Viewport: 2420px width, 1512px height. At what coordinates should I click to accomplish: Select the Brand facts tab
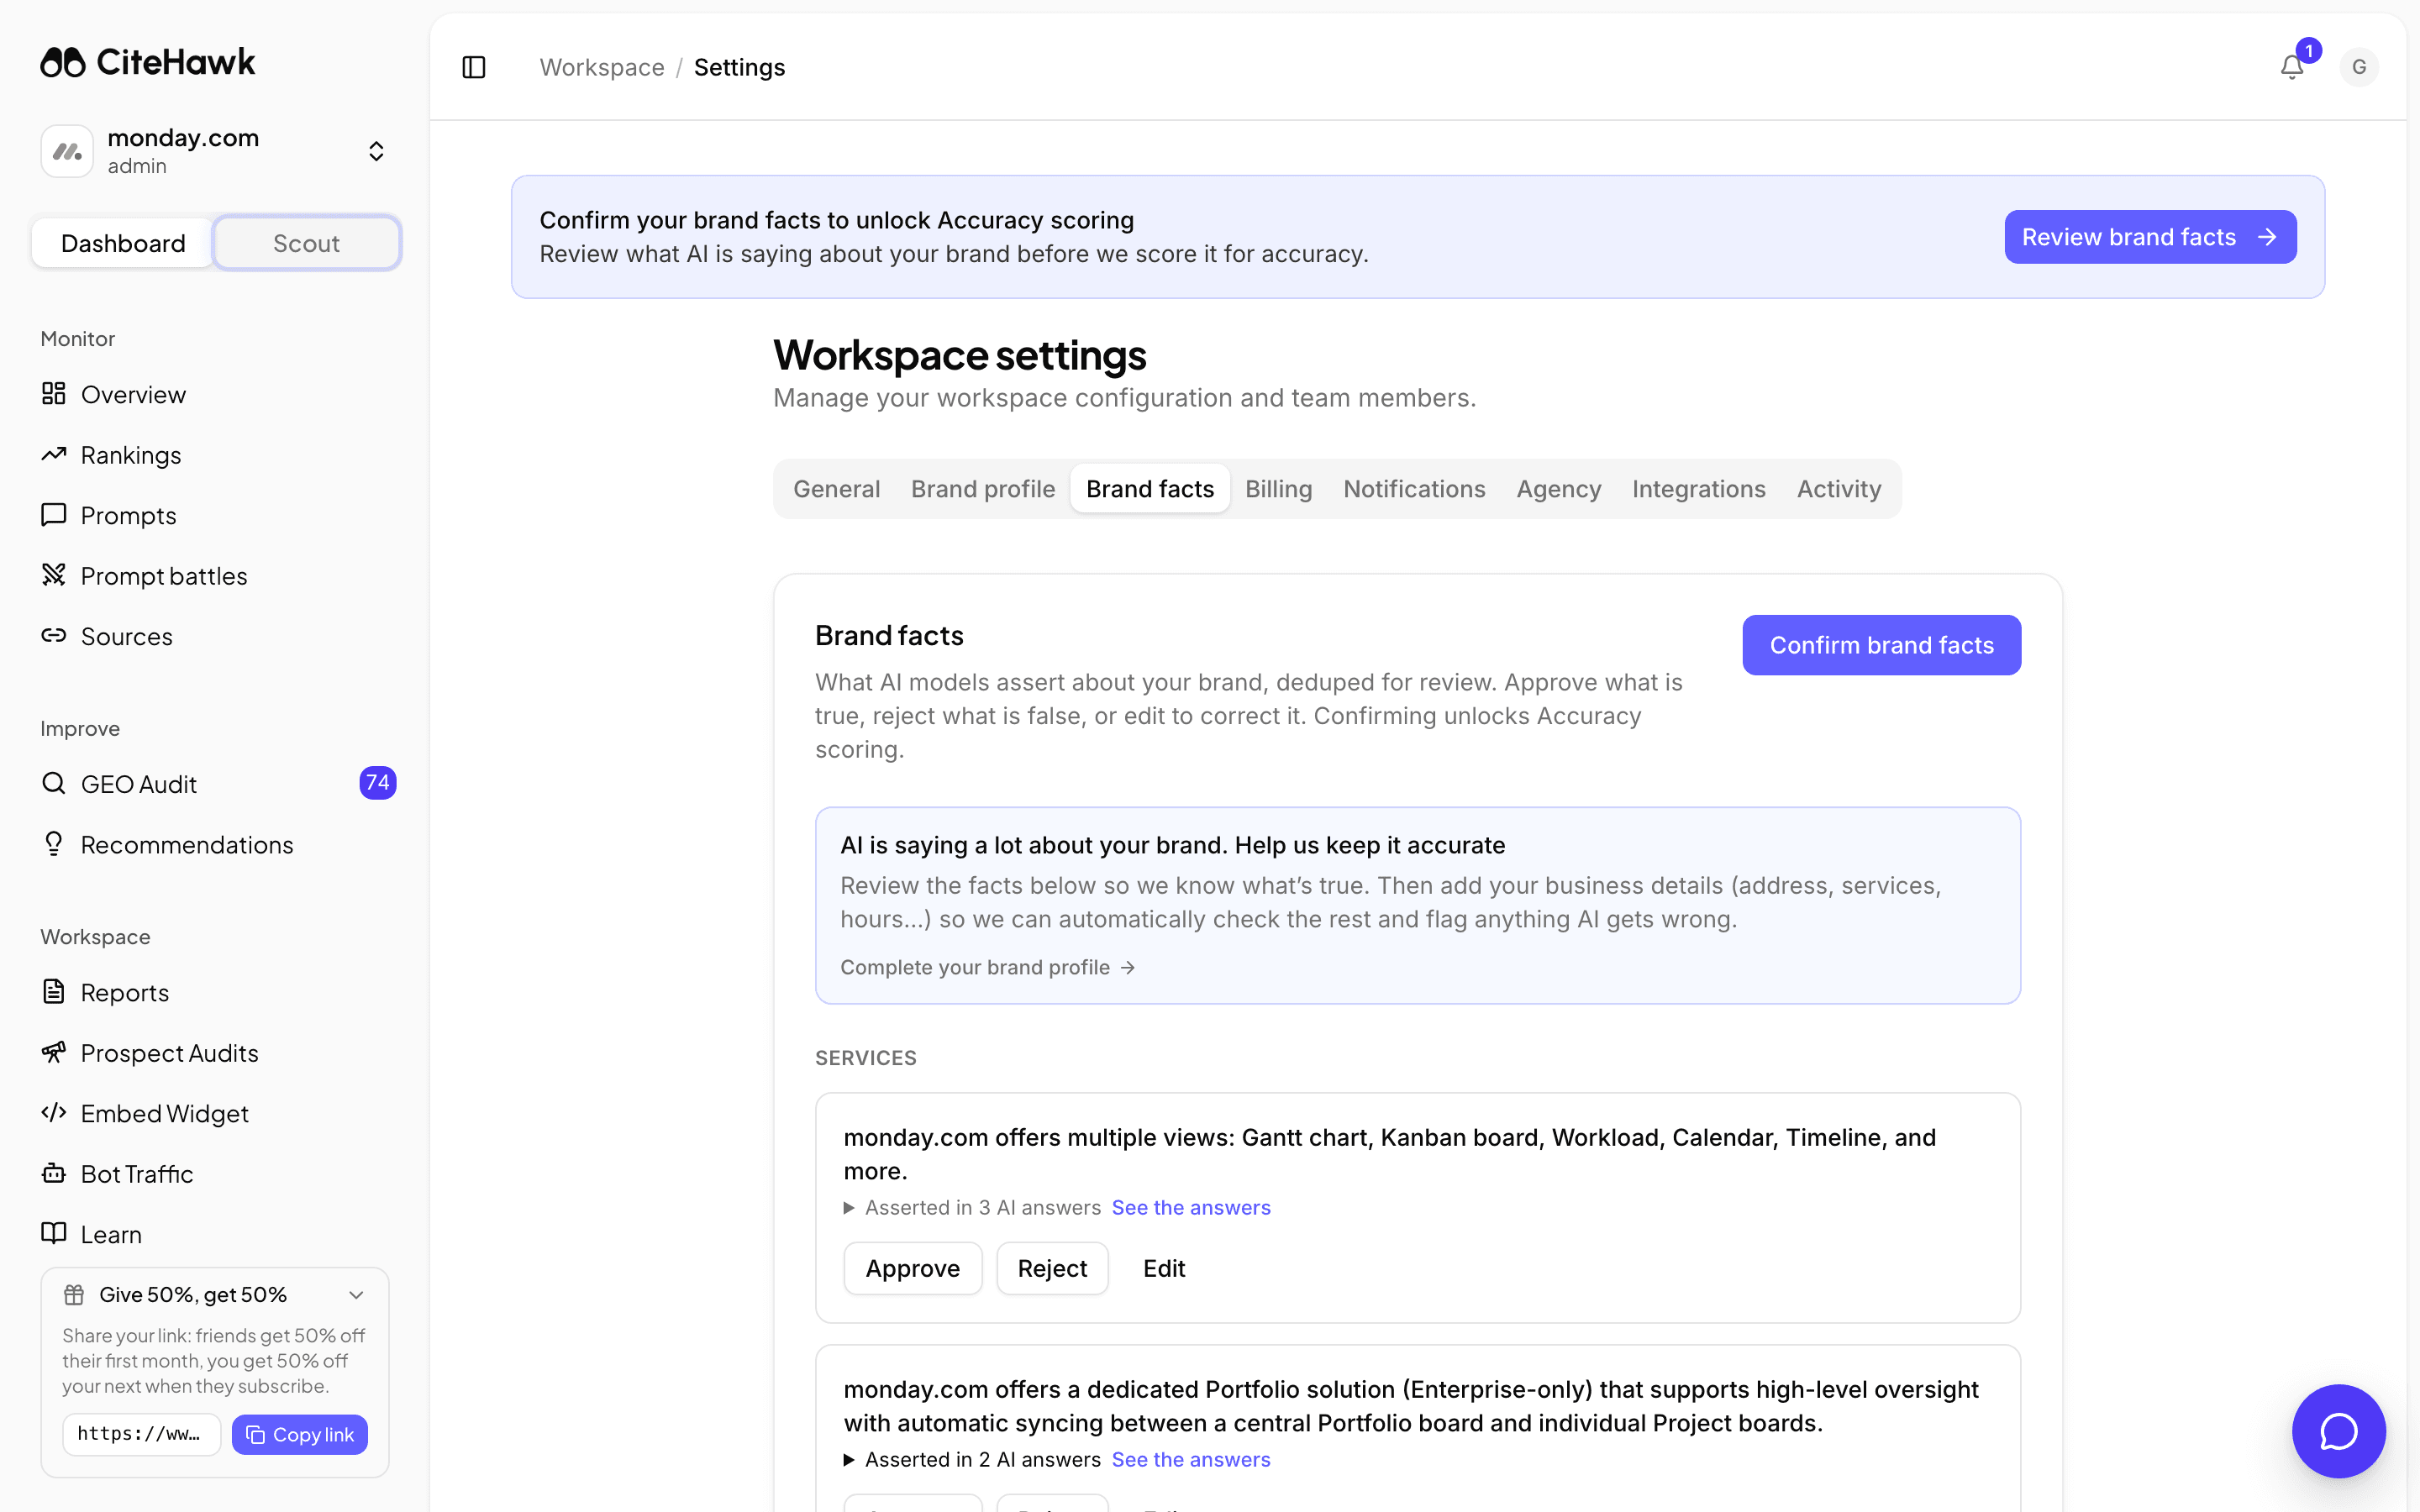point(1150,489)
